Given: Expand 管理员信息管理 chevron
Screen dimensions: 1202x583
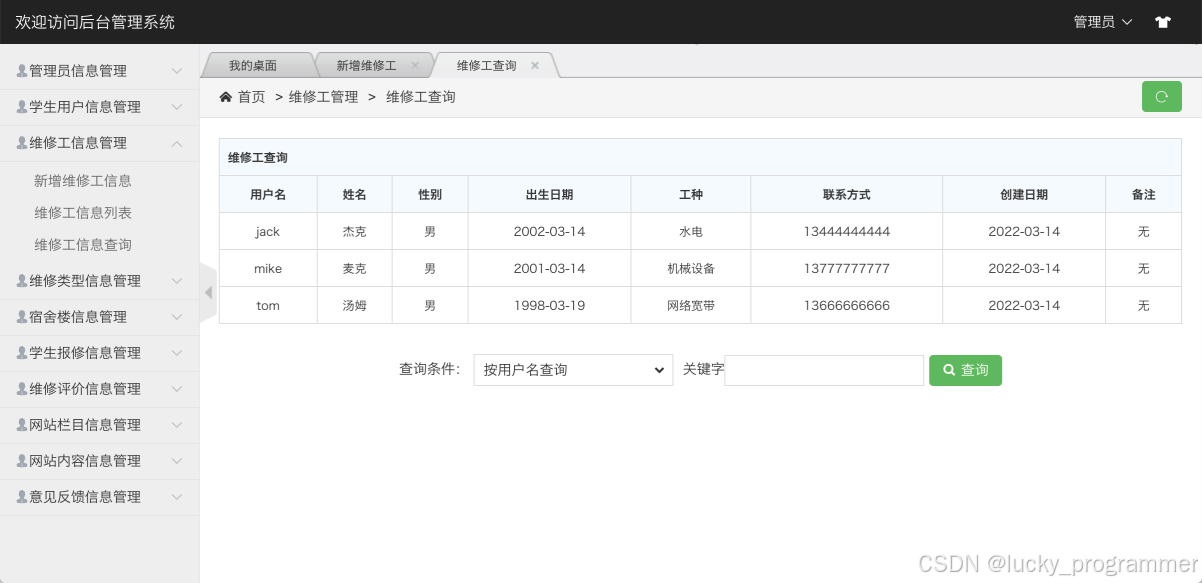Looking at the screenshot, I should click(177, 71).
